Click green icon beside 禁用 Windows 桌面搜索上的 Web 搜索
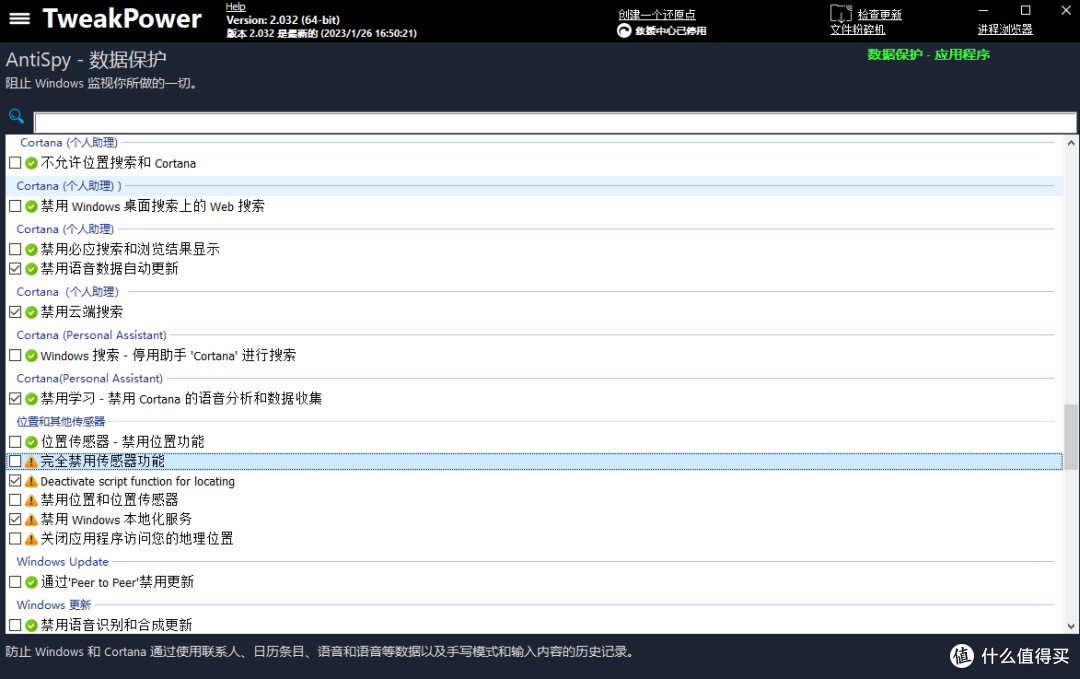 pos(32,207)
